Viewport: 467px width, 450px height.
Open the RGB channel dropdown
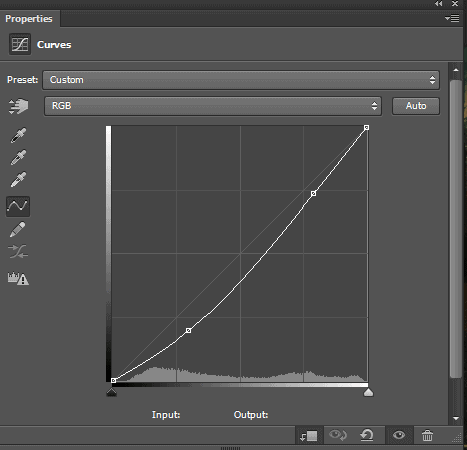pos(213,106)
